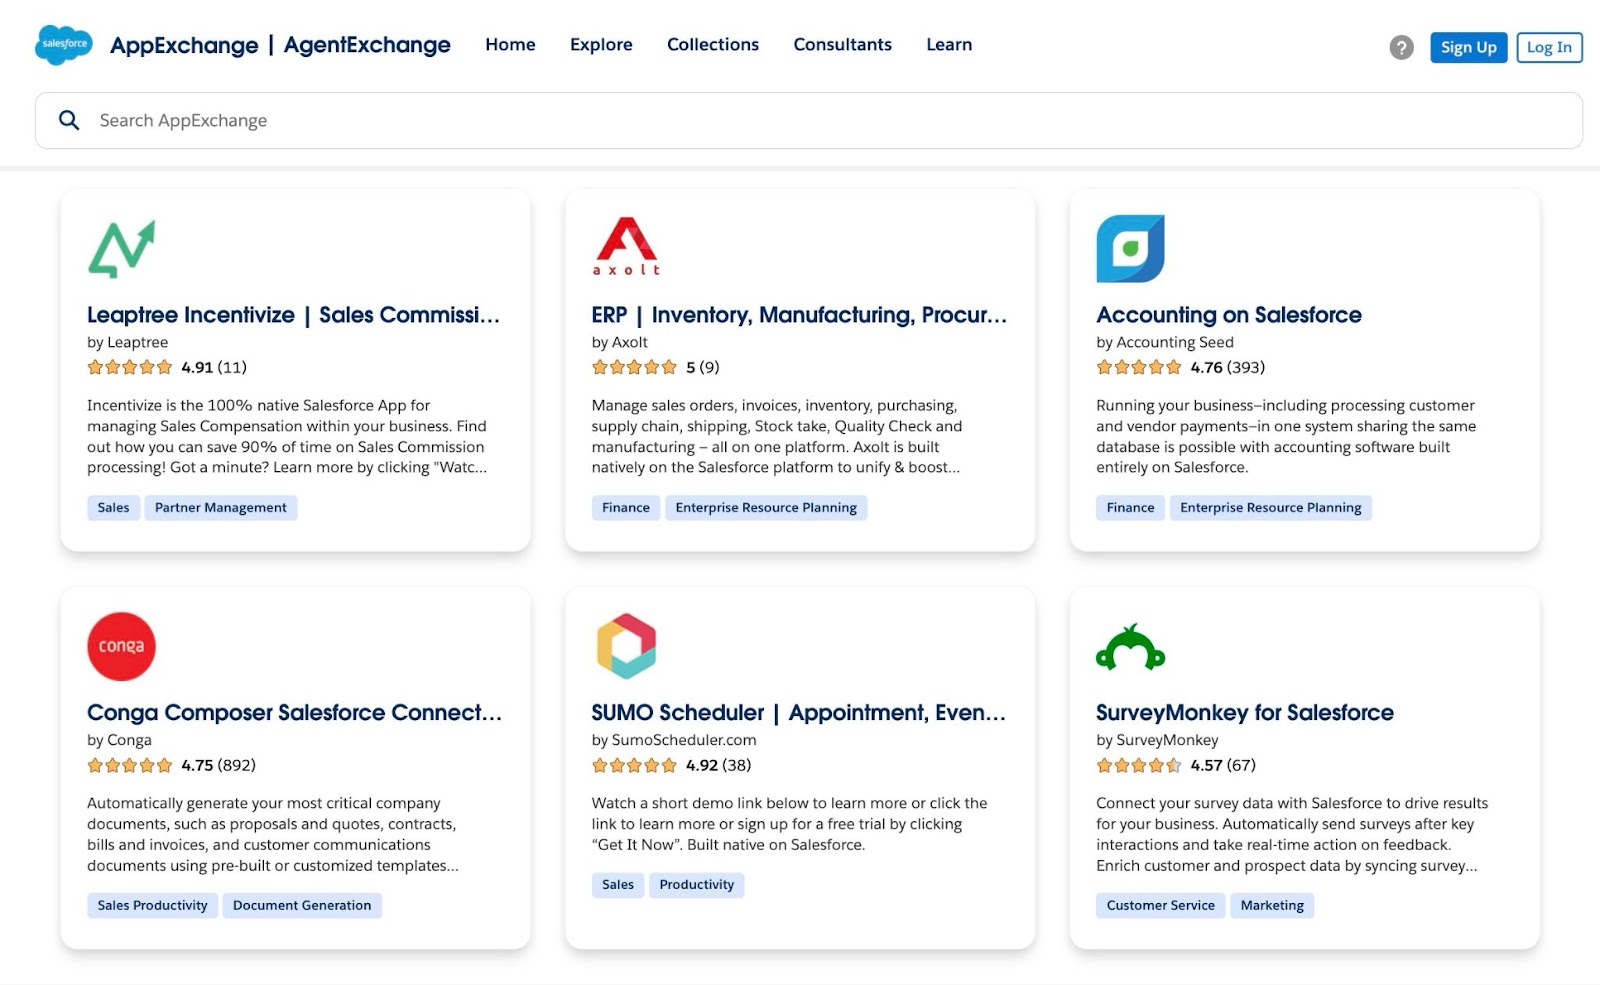1600x985 pixels.
Task: Click the star rating of Conga Composer
Action: pyautogui.click(x=130, y=765)
